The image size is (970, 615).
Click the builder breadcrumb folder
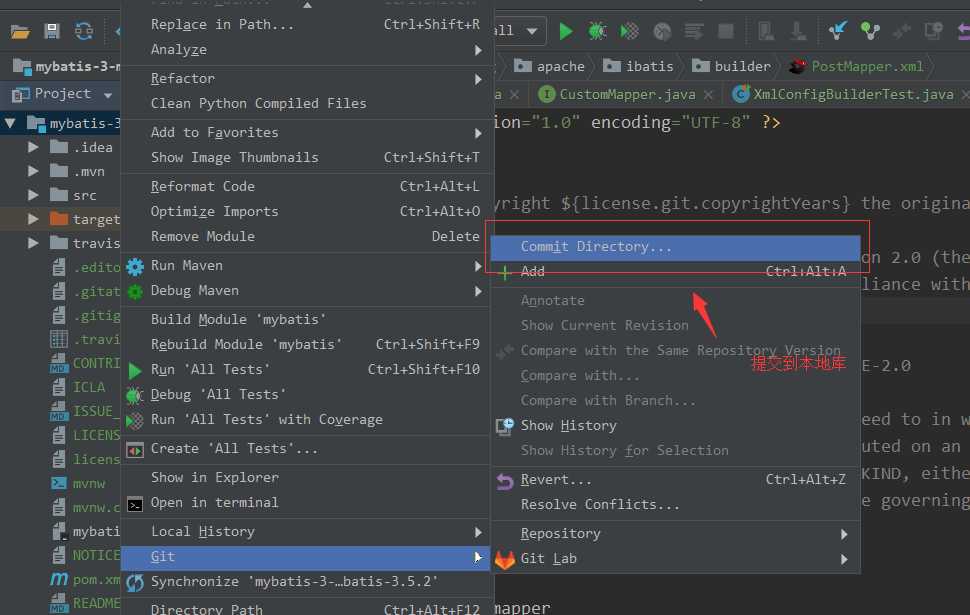click(x=731, y=66)
